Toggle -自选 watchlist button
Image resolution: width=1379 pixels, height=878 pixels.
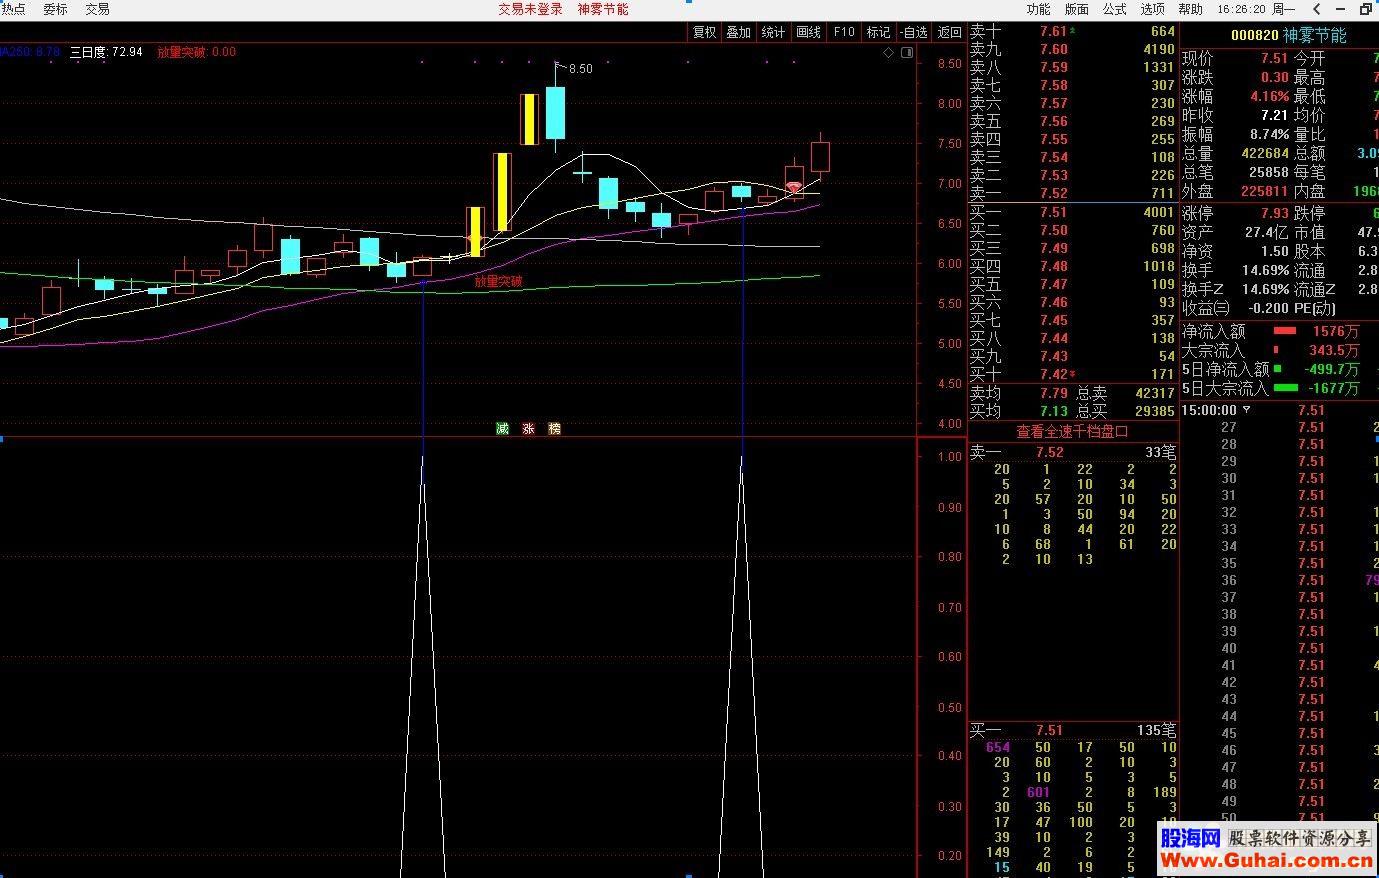tap(913, 32)
